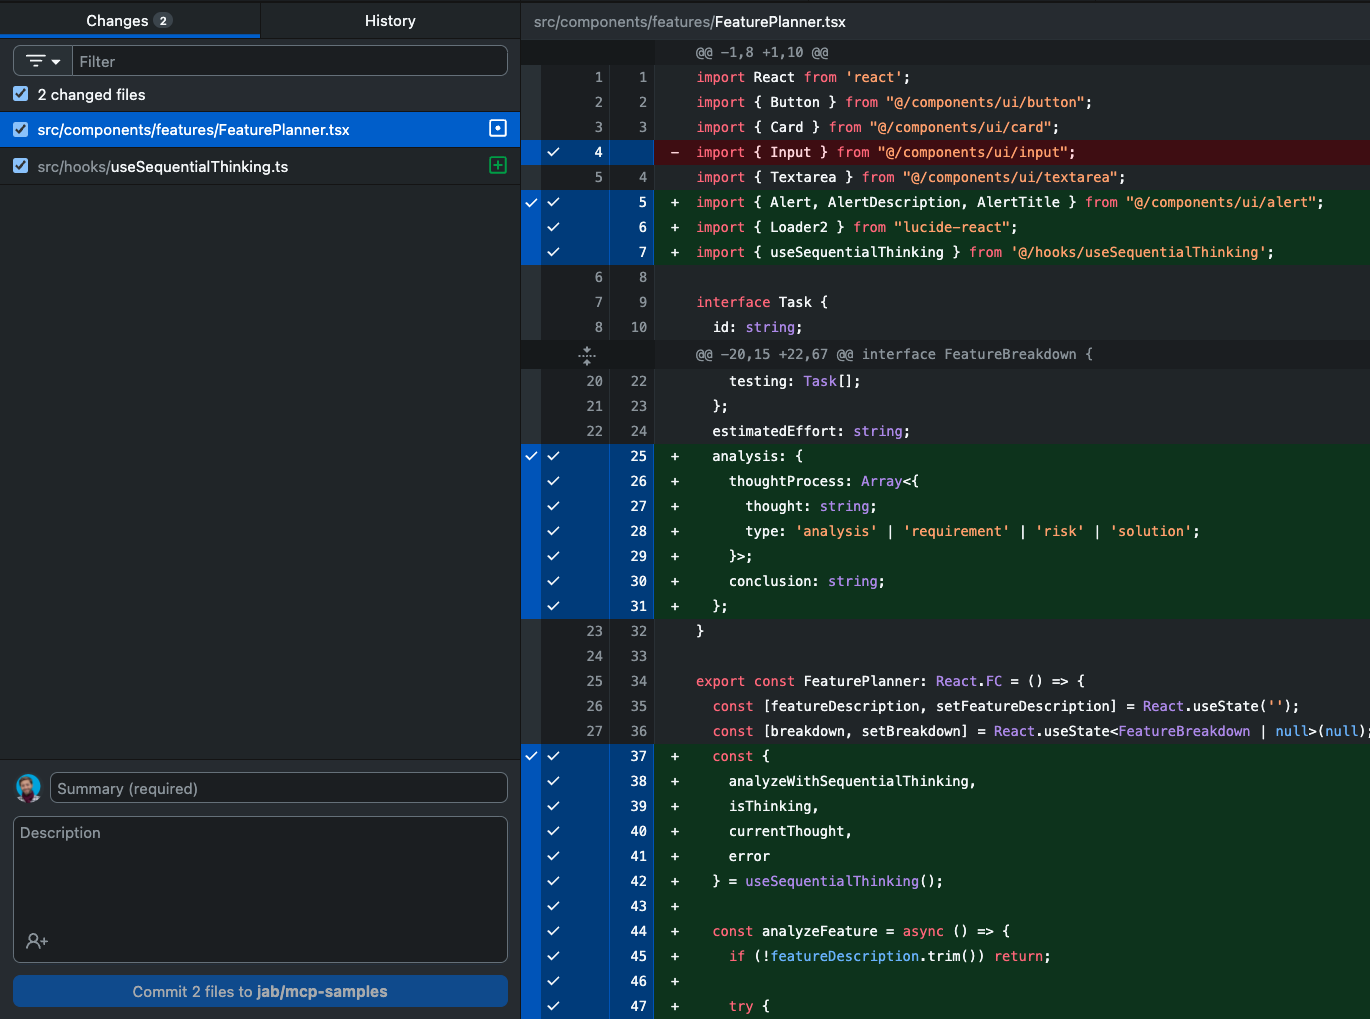
Task: Expand the collapsed diff hunk at -20,15
Action: (587, 354)
